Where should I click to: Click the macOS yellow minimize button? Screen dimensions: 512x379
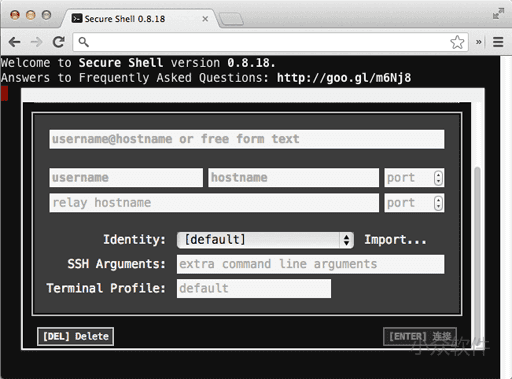(x=31, y=15)
